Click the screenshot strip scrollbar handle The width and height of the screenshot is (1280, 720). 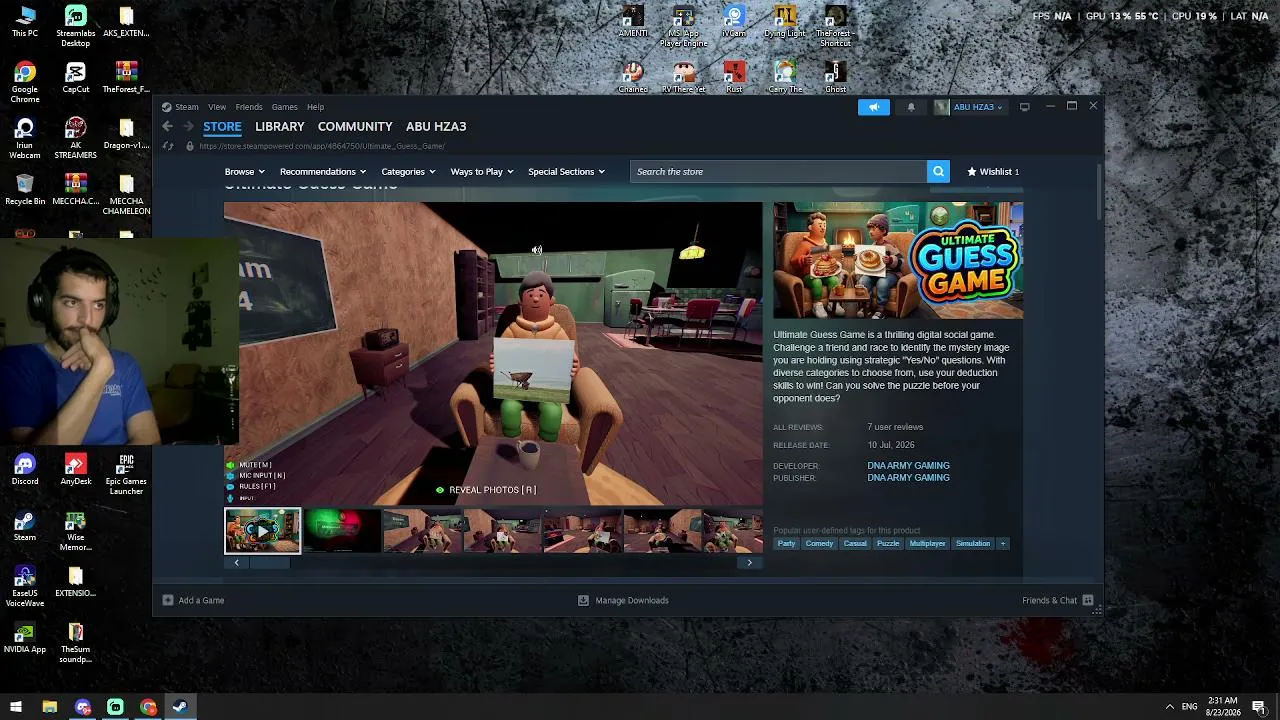pos(269,563)
